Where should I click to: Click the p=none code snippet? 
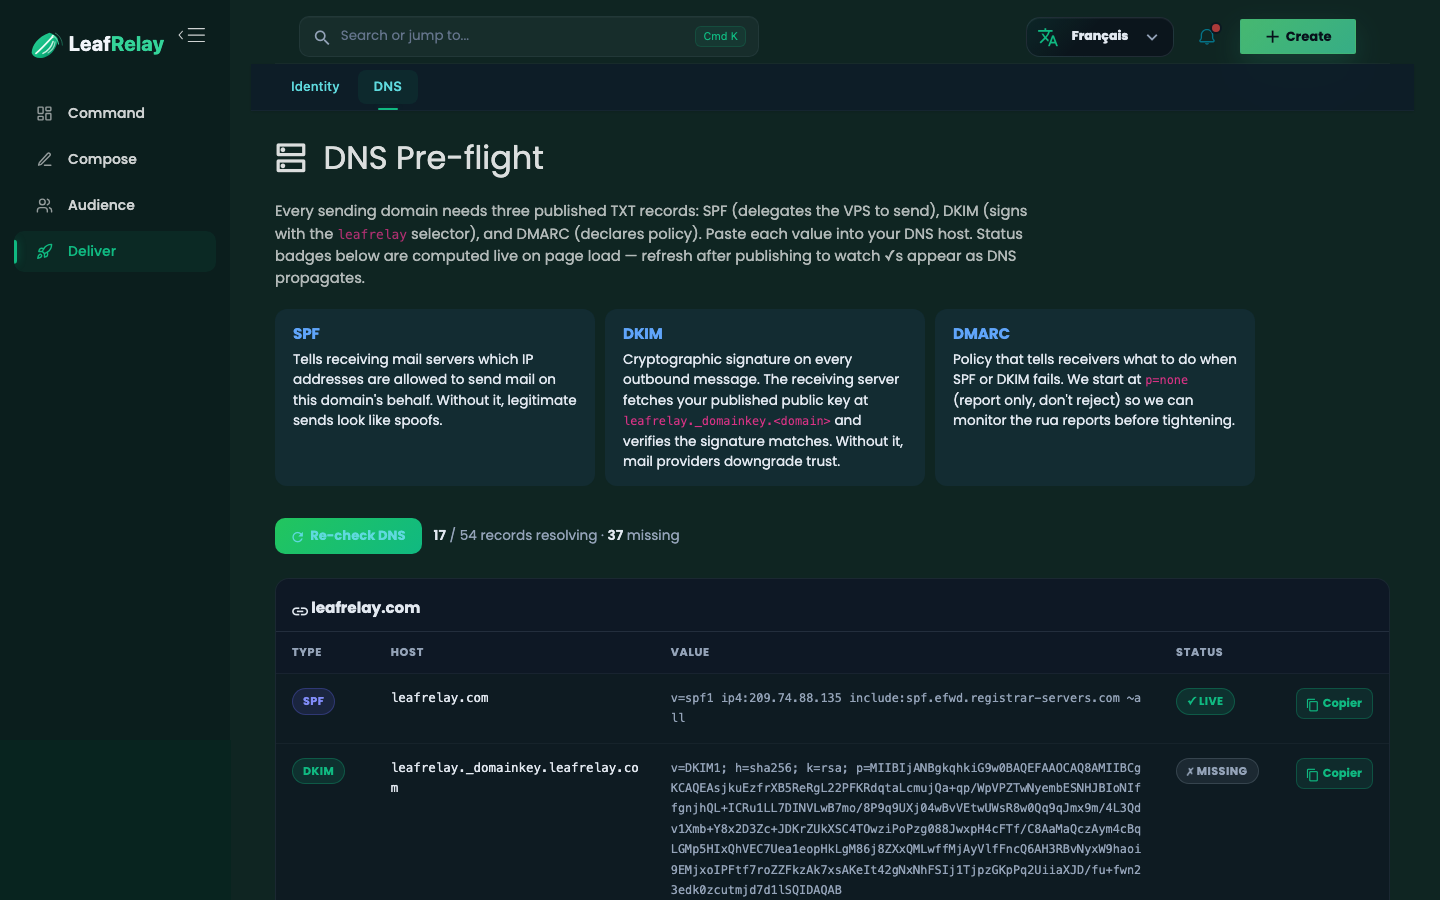(x=1166, y=380)
